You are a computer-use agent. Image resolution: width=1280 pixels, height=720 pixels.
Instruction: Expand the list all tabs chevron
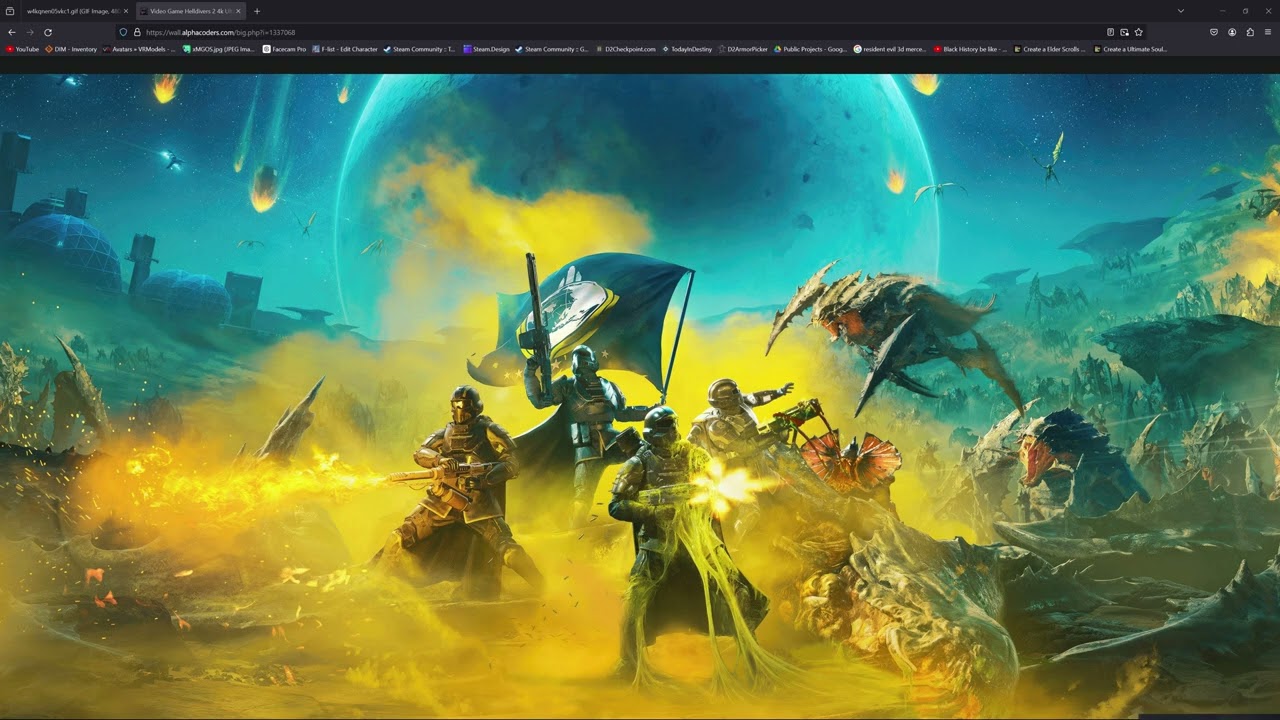[x=1181, y=11]
